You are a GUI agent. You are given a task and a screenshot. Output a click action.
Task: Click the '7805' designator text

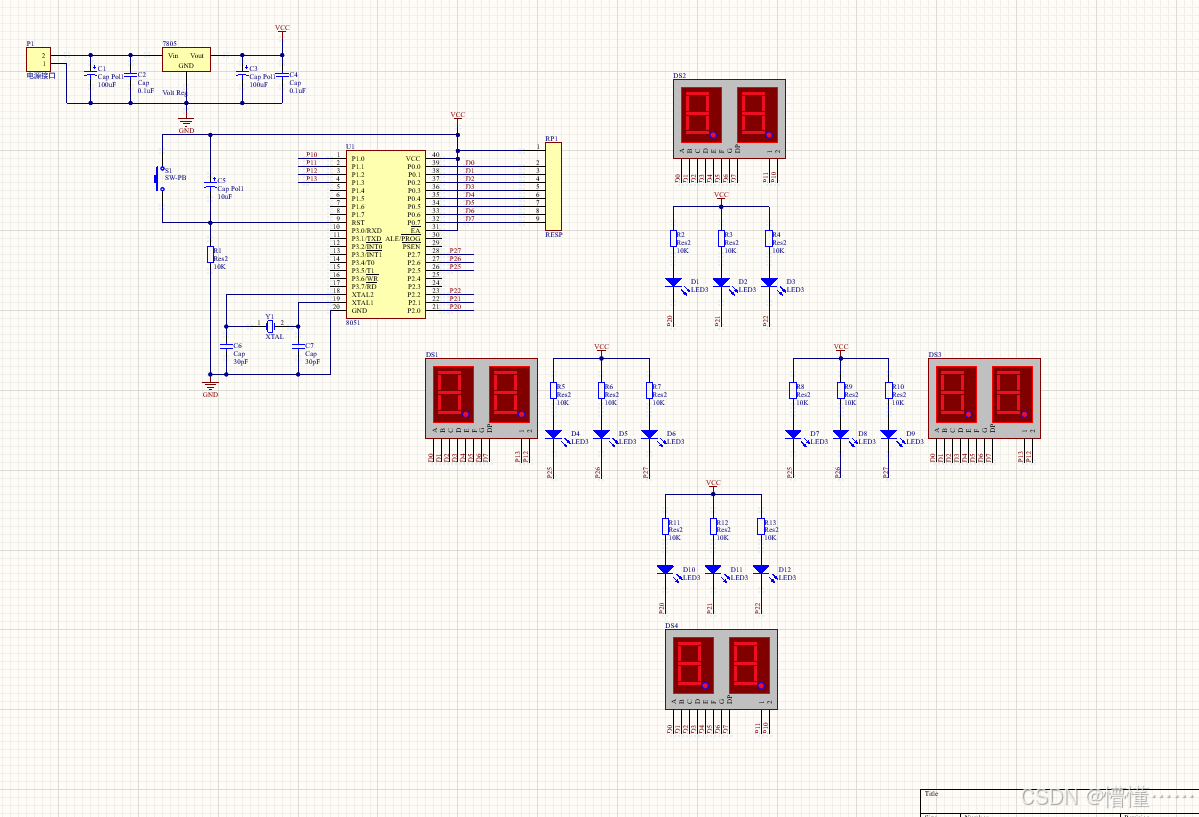[x=170, y=44]
